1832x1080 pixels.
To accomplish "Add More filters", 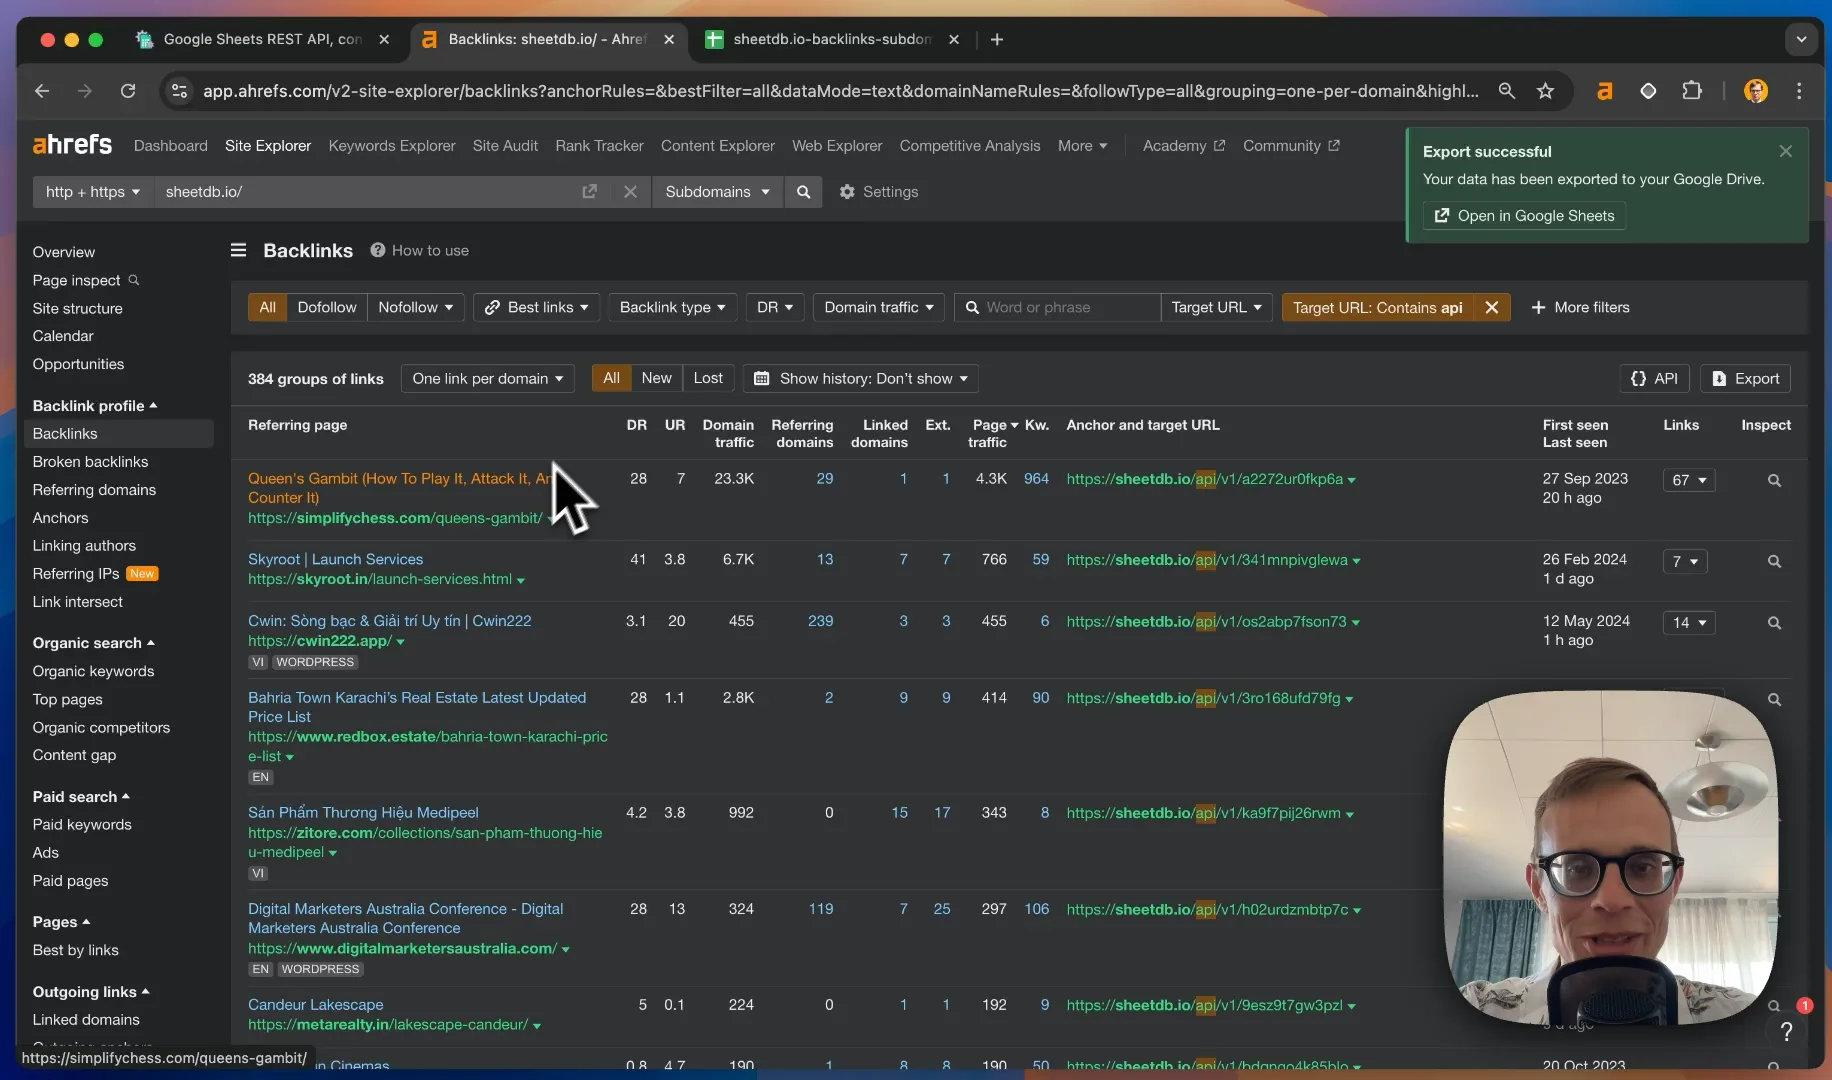I will click(x=1580, y=307).
